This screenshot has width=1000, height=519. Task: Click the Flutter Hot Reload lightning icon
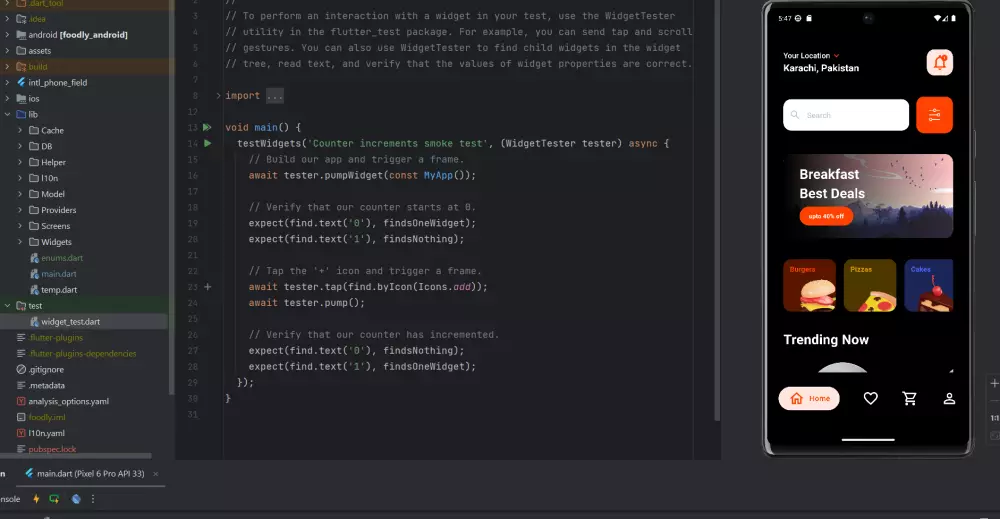click(36, 499)
